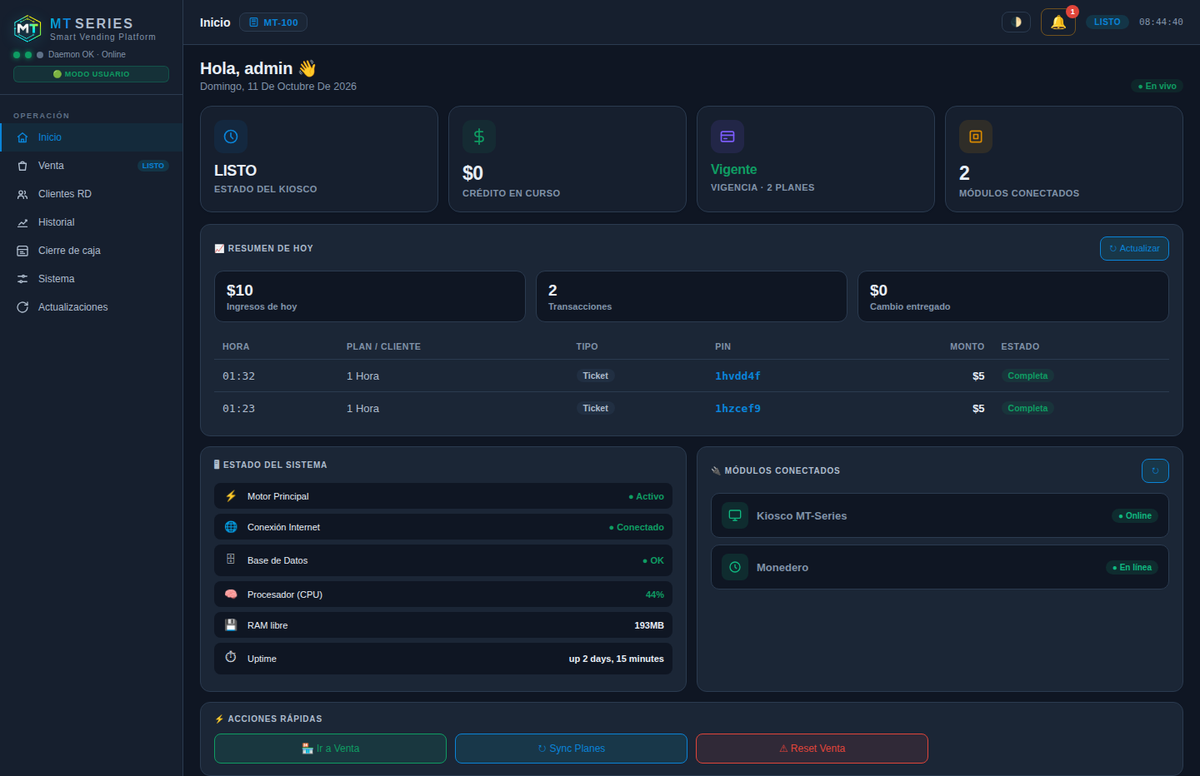The height and width of the screenshot is (776, 1200).
Task: Open Cierre de caja in the sidebar
Action: 91,250
